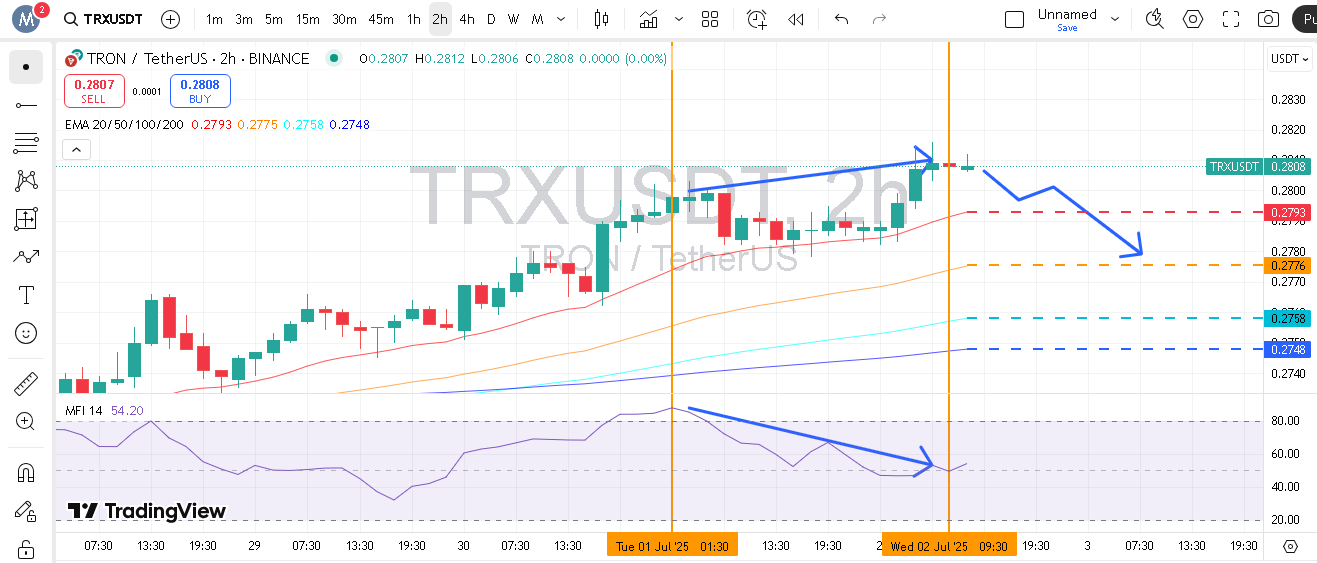1317x563 pixels.
Task: Click the compare or add symbol plus icon
Action: click(171, 19)
